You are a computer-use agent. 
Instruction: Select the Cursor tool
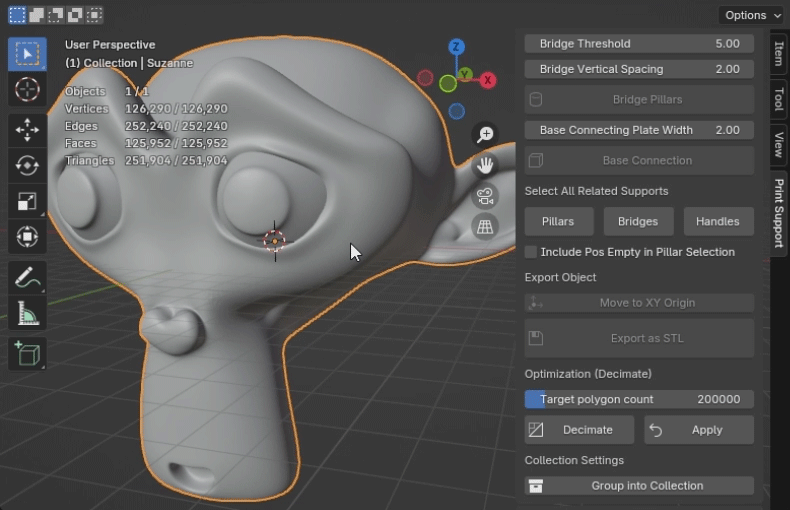pos(27,90)
